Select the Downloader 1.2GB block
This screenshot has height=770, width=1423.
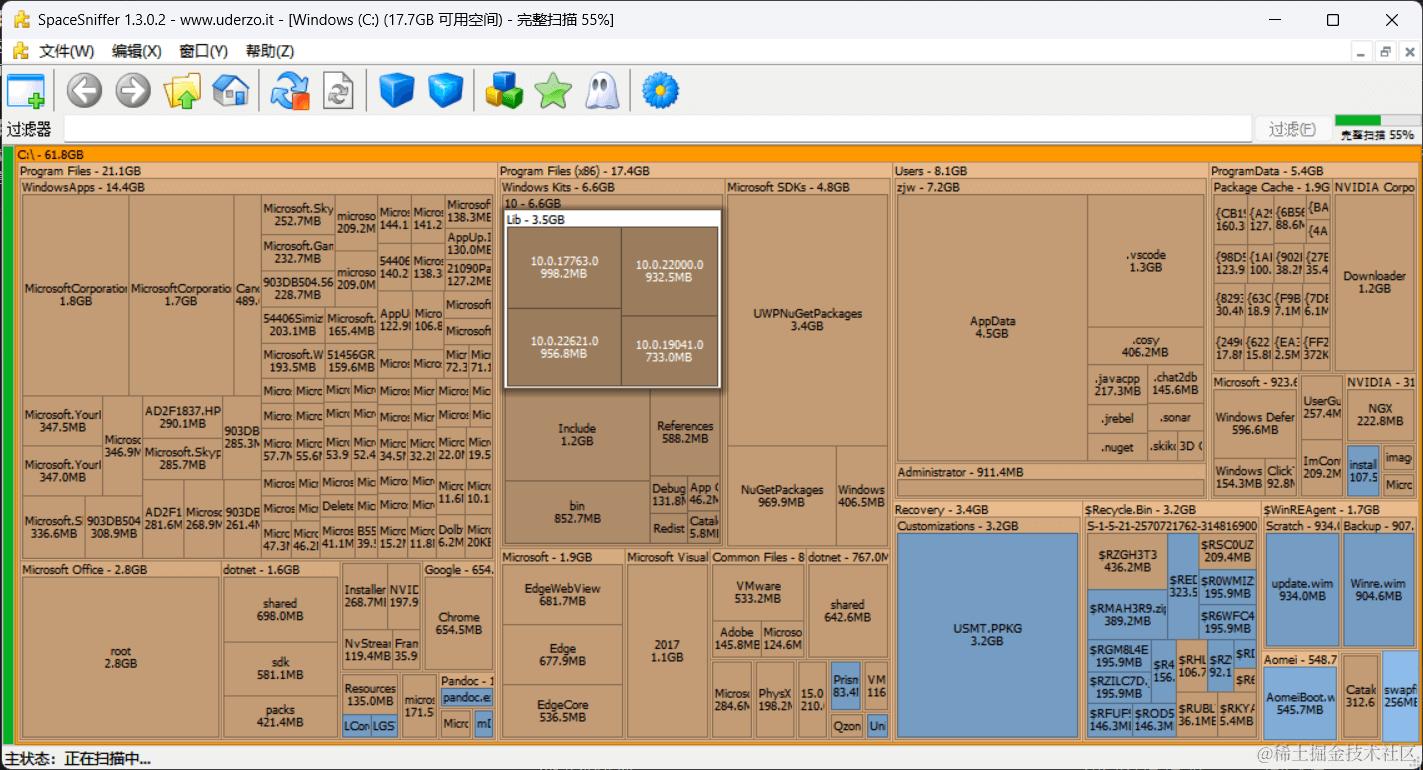click(x=1374, y=282)
